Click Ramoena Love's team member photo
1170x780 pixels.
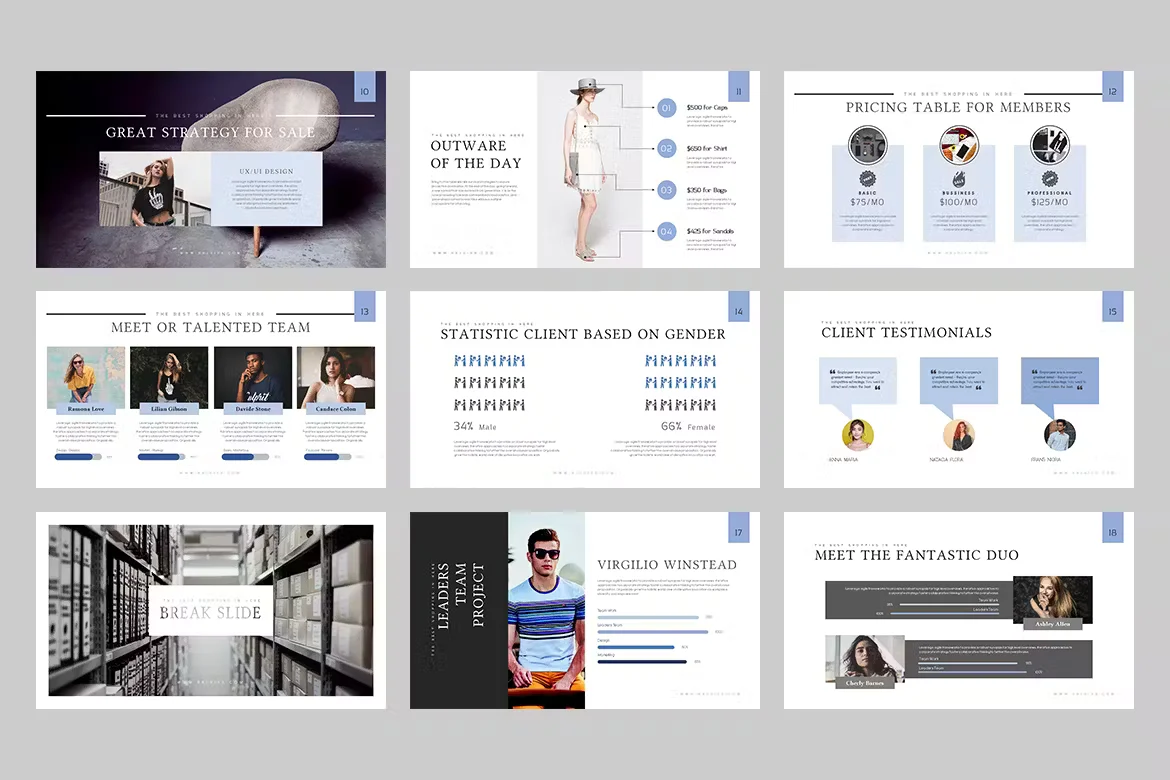(x=85, y=378)
